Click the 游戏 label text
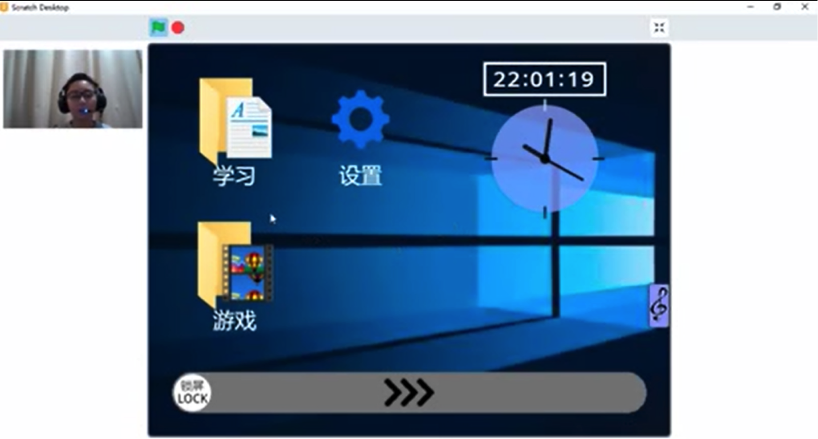 tap(235, 320)
